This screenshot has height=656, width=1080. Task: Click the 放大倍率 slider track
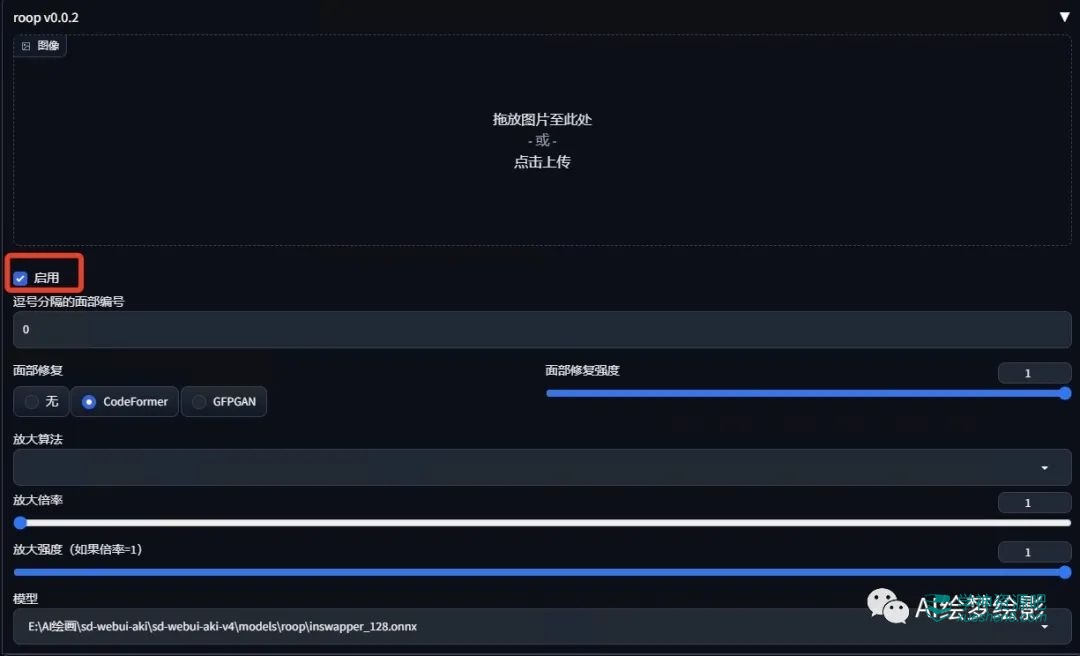[x=542, y=522]
